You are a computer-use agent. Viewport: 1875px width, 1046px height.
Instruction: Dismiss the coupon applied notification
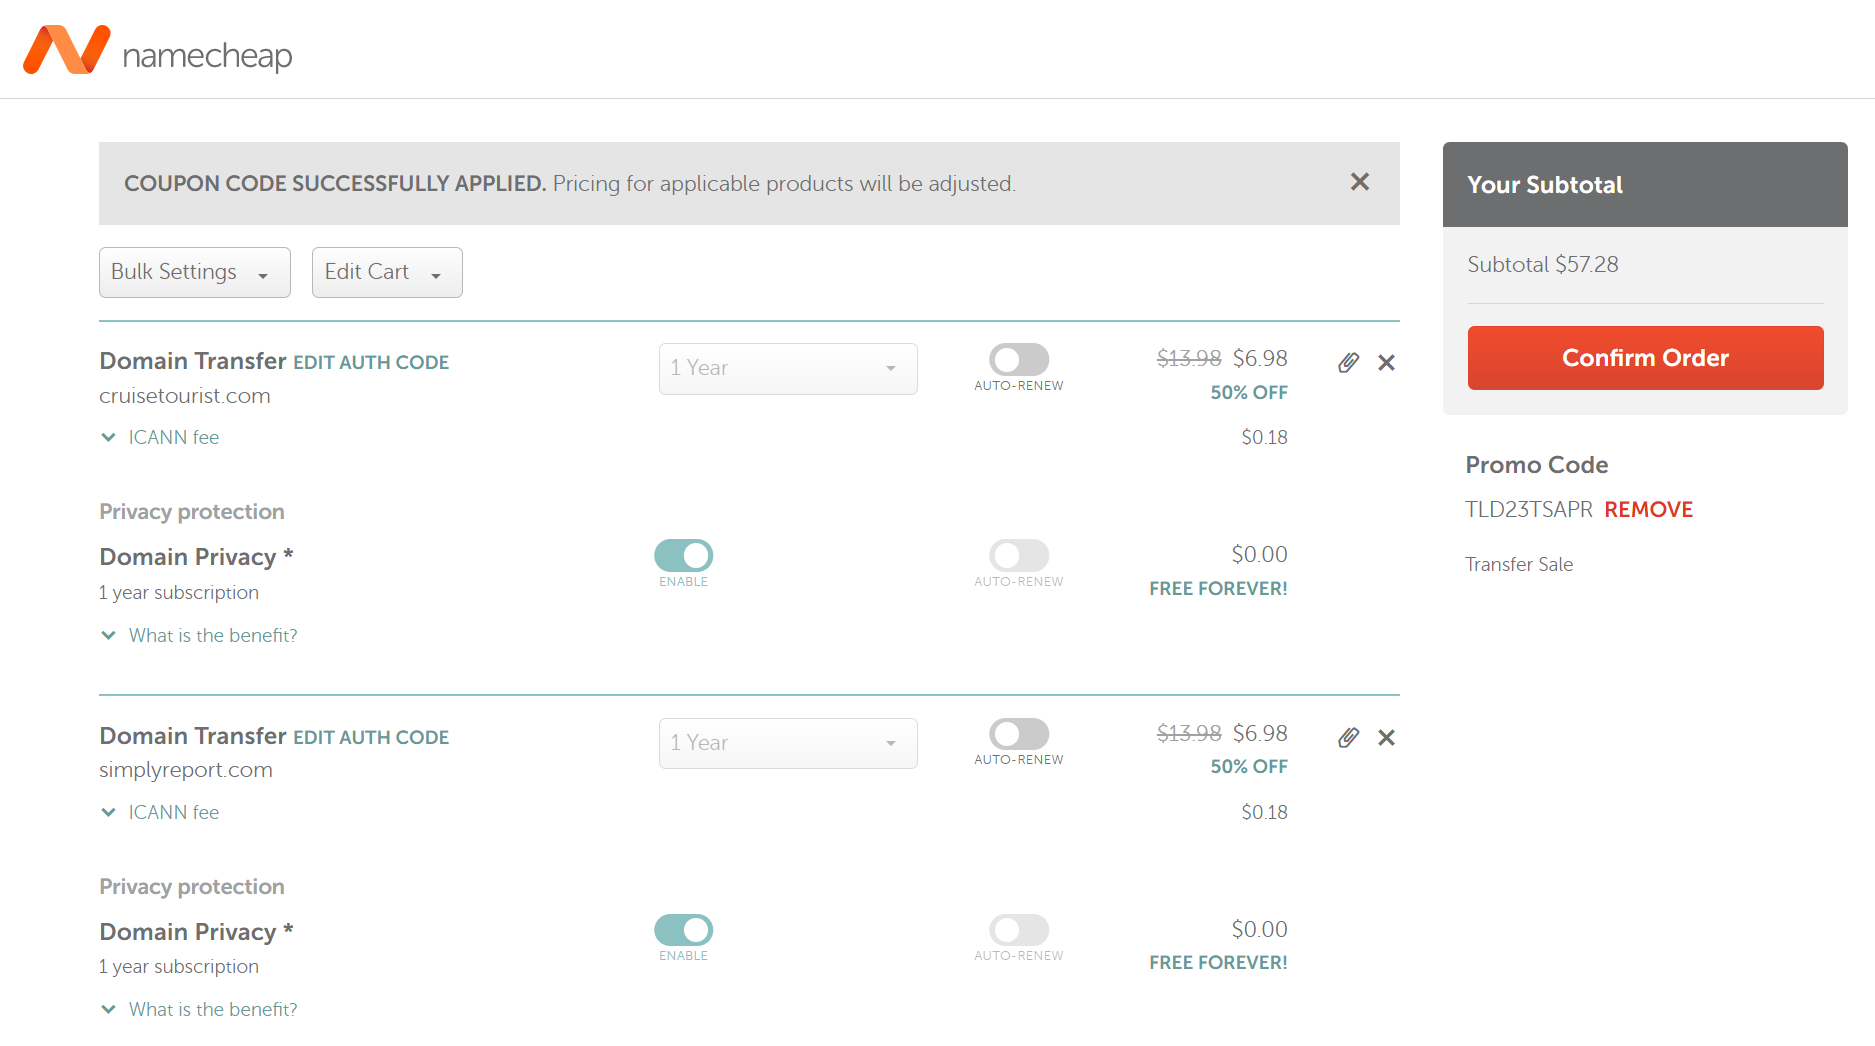coord(1359,182)
